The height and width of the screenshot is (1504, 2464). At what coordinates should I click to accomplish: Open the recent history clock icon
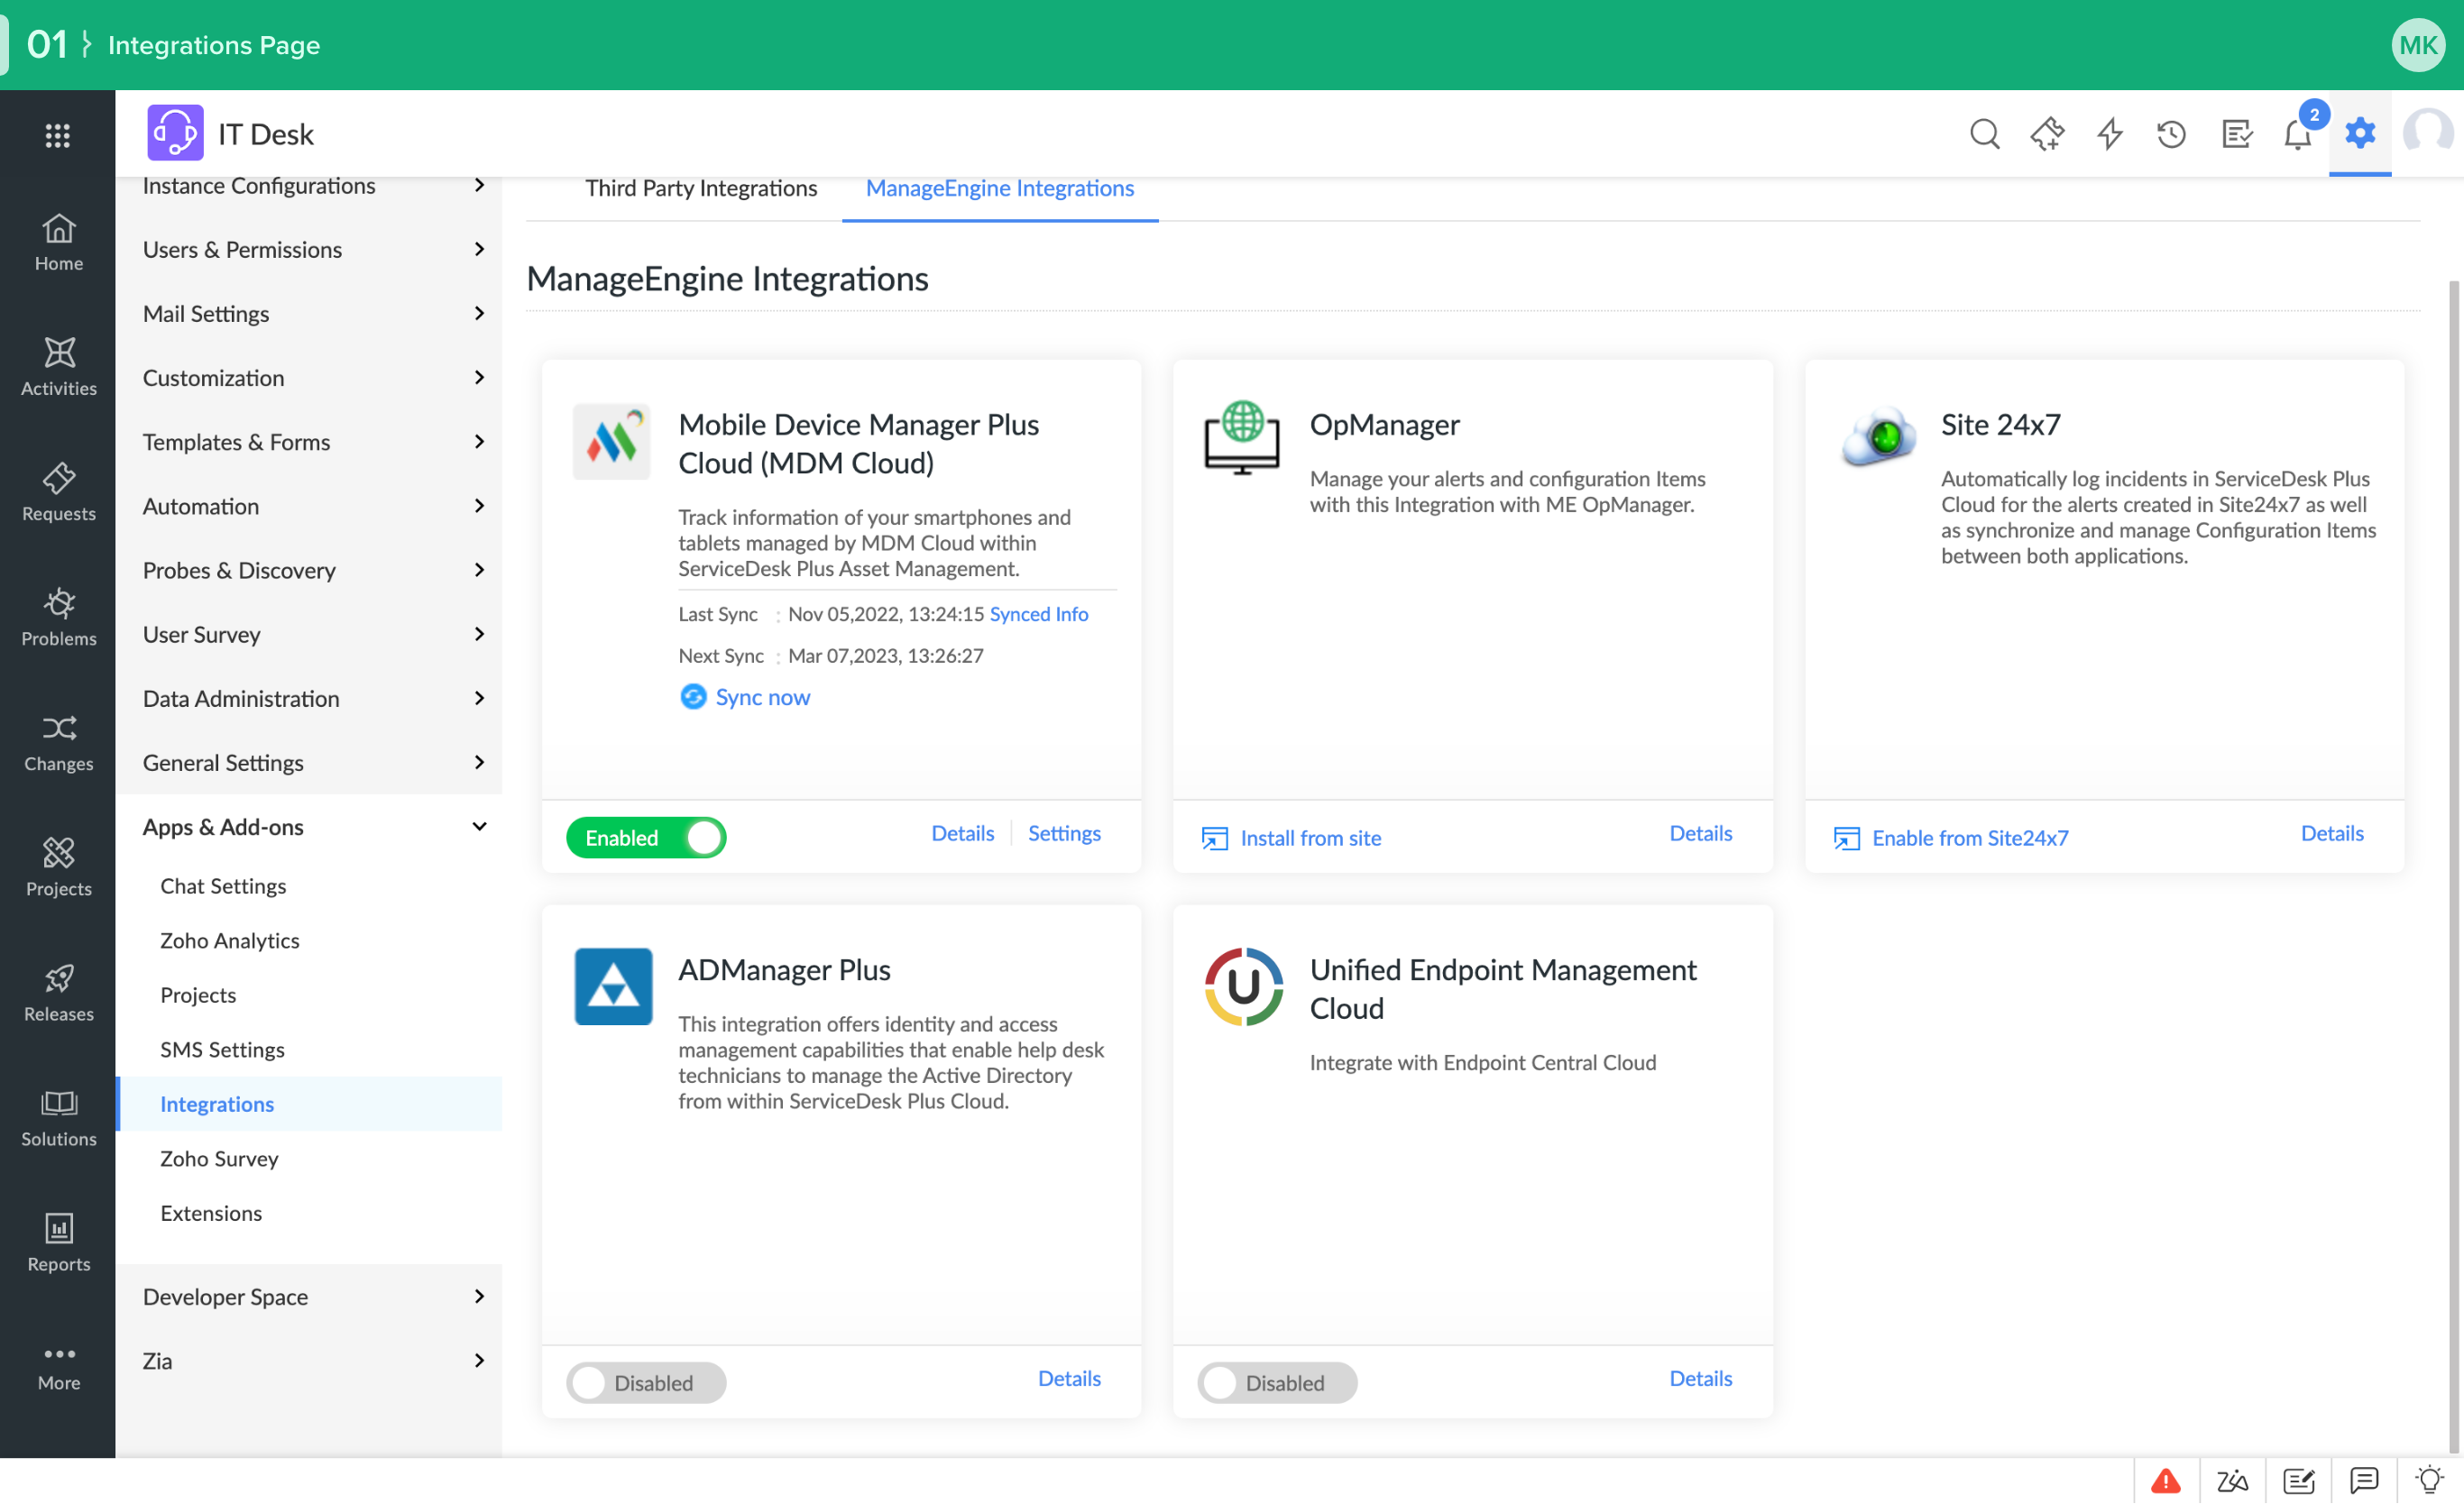(x=2171, y=134)
